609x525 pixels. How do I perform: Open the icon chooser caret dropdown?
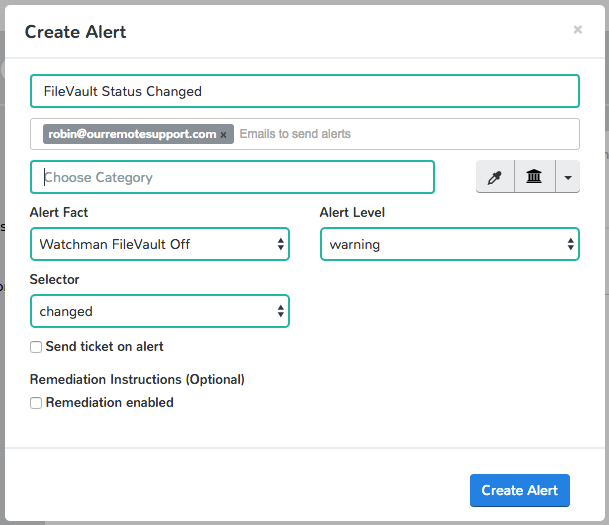pyautogui.click(x=568, y=177)
